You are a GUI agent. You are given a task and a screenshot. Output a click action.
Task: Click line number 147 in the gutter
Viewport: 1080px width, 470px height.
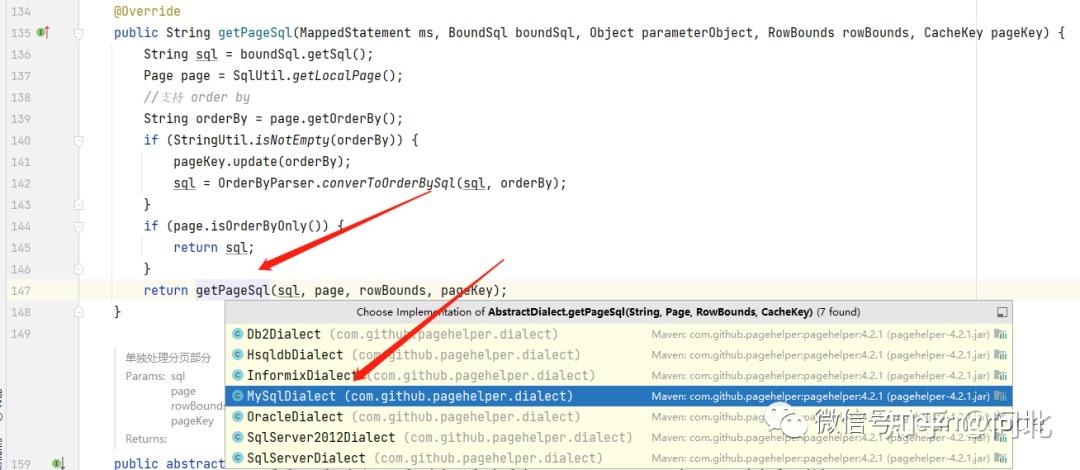(21, 290)
